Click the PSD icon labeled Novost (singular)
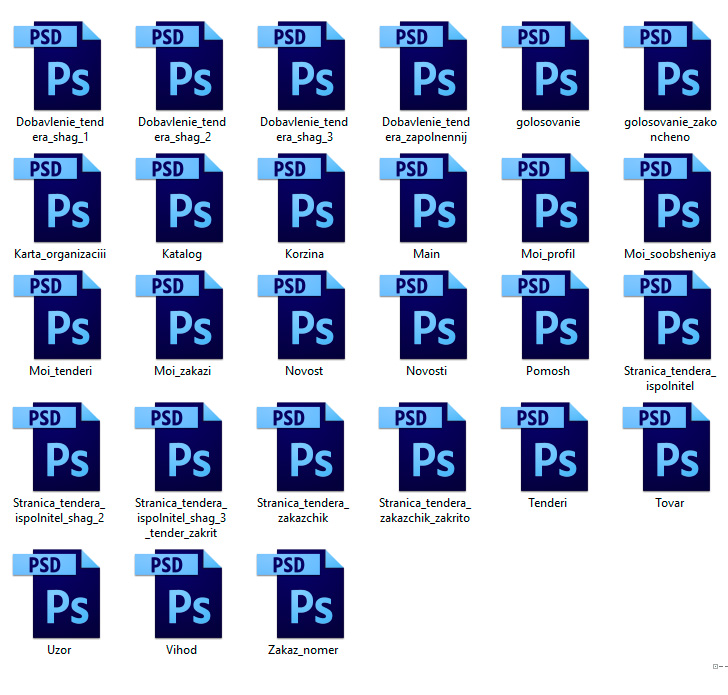728x695 pixels. [302, 315]
